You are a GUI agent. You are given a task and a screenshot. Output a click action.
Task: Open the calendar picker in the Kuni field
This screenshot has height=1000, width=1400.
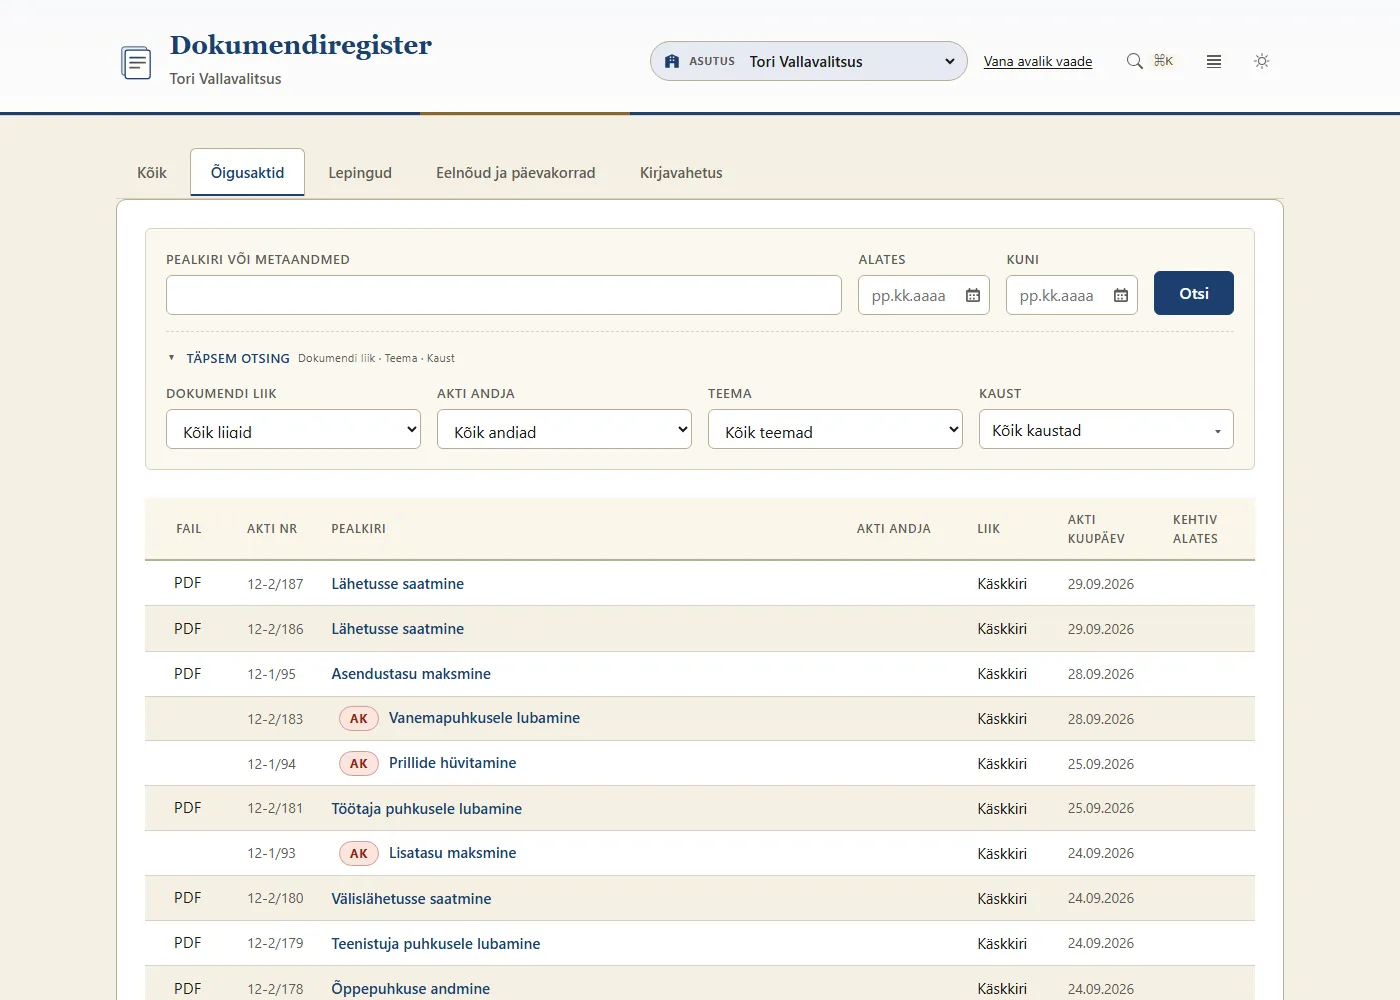pos(1121,295)
